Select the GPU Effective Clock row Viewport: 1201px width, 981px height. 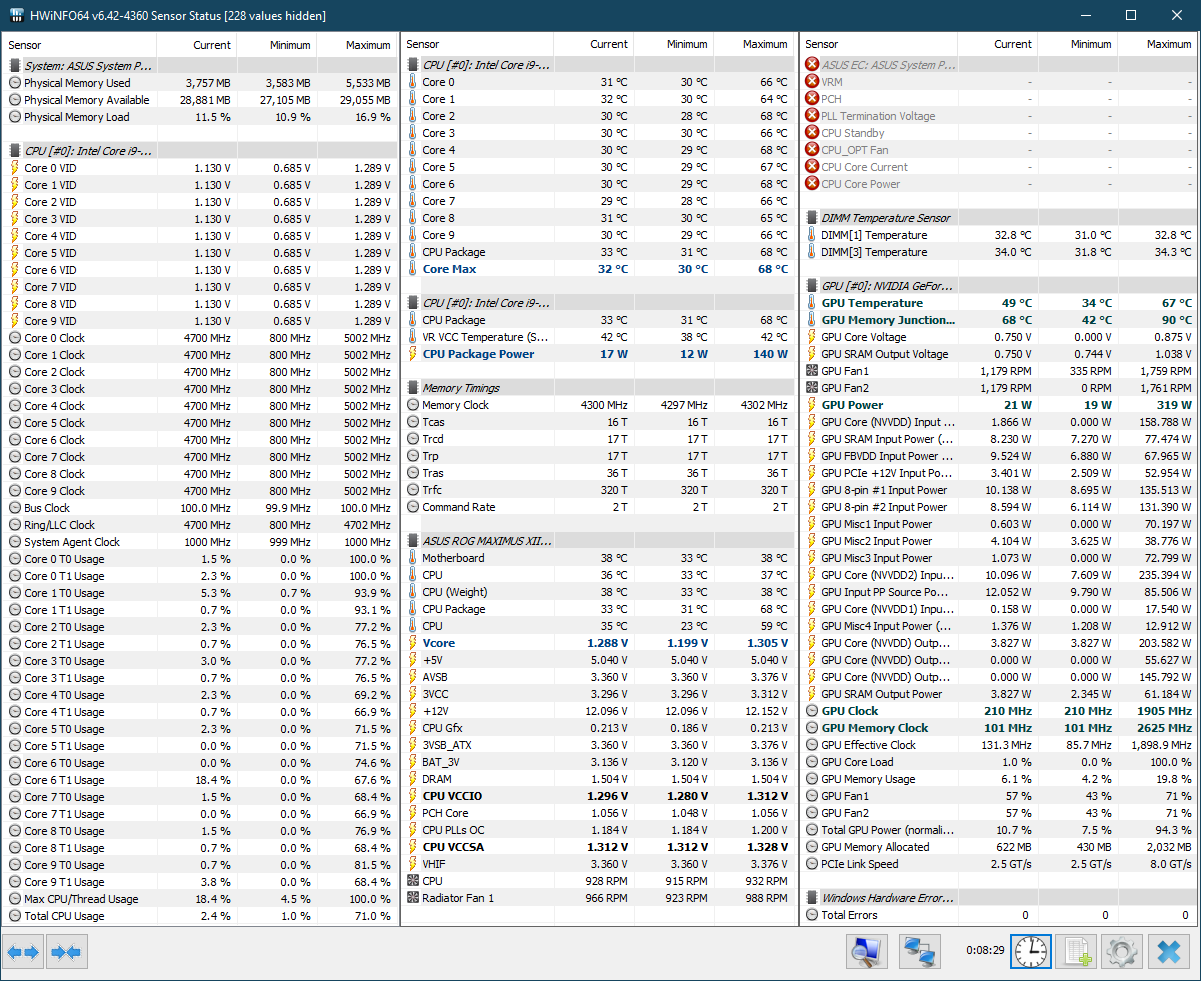tap(998, 745)
